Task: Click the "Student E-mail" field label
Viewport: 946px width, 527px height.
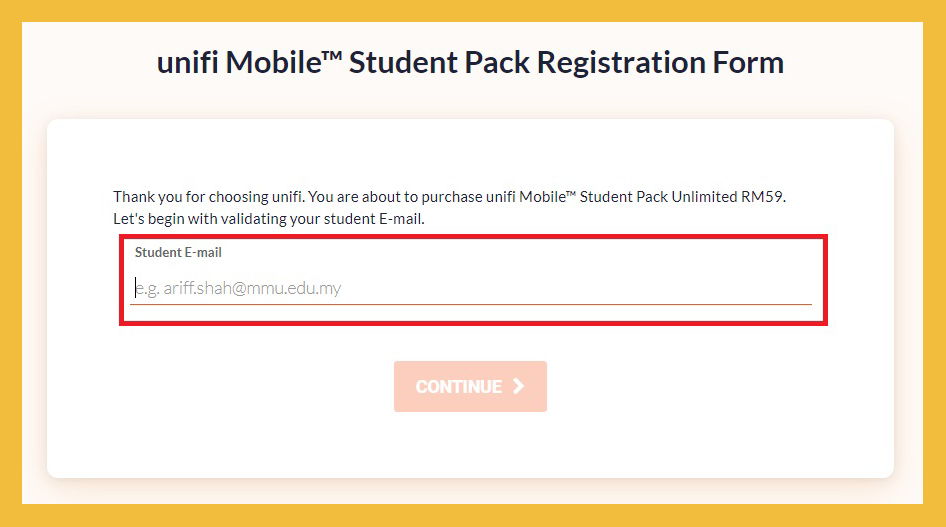Action: [x=178, y=253]
